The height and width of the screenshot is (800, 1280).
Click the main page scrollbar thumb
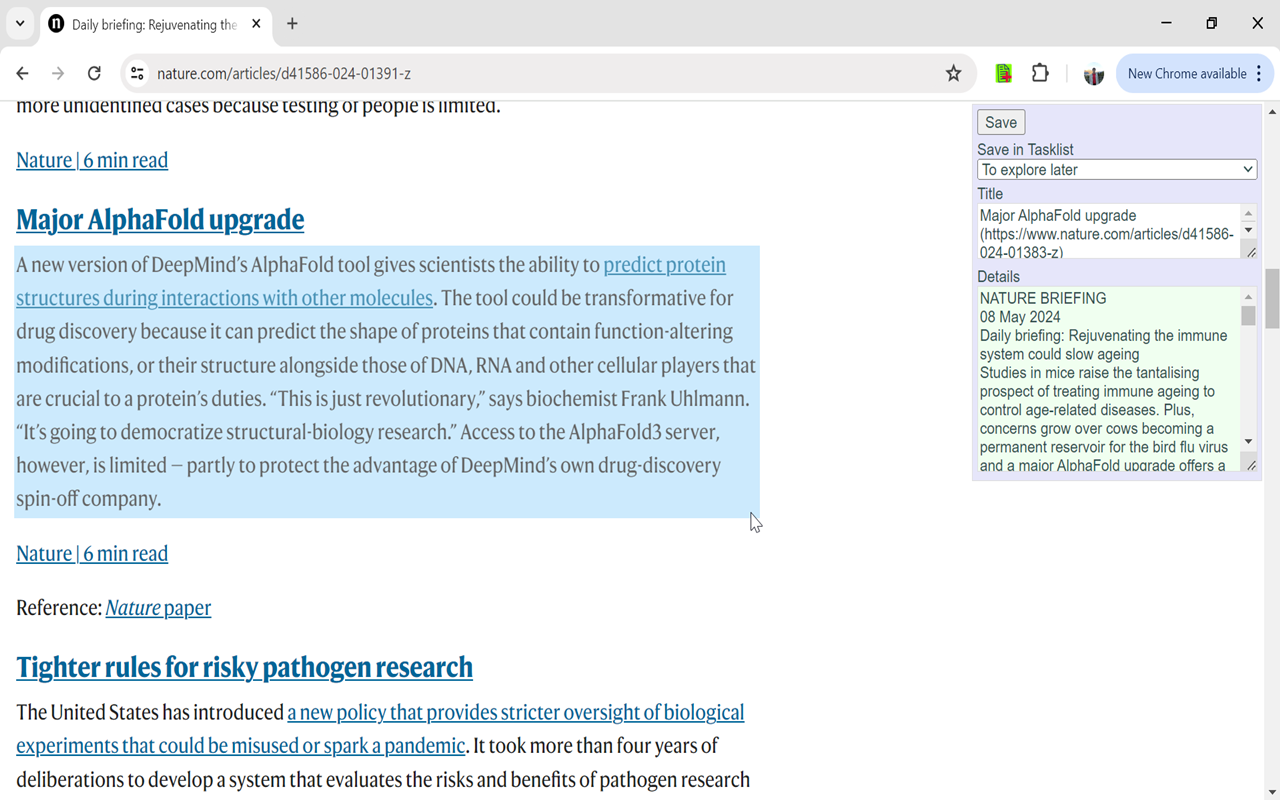(x=1272, y=298)
